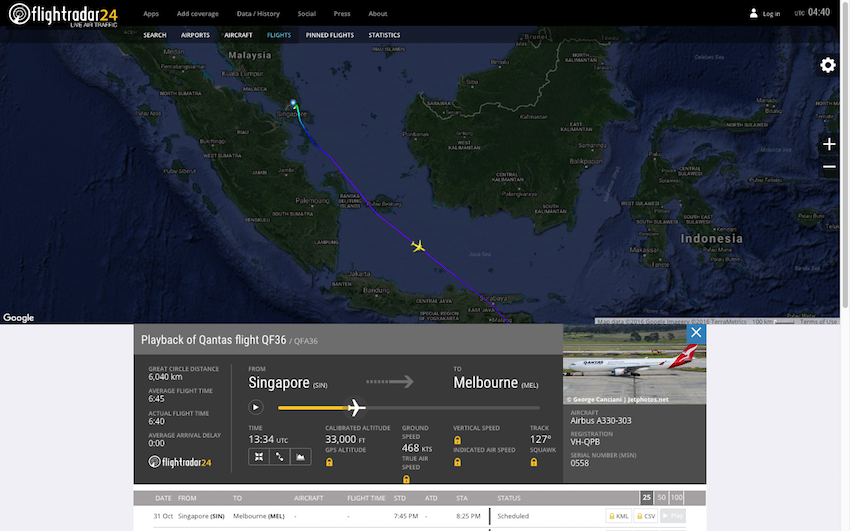This screenshot has width=850, height=531.
Task: Click the Flightradar24 logo in playback panel
Action: coord(179,462)
